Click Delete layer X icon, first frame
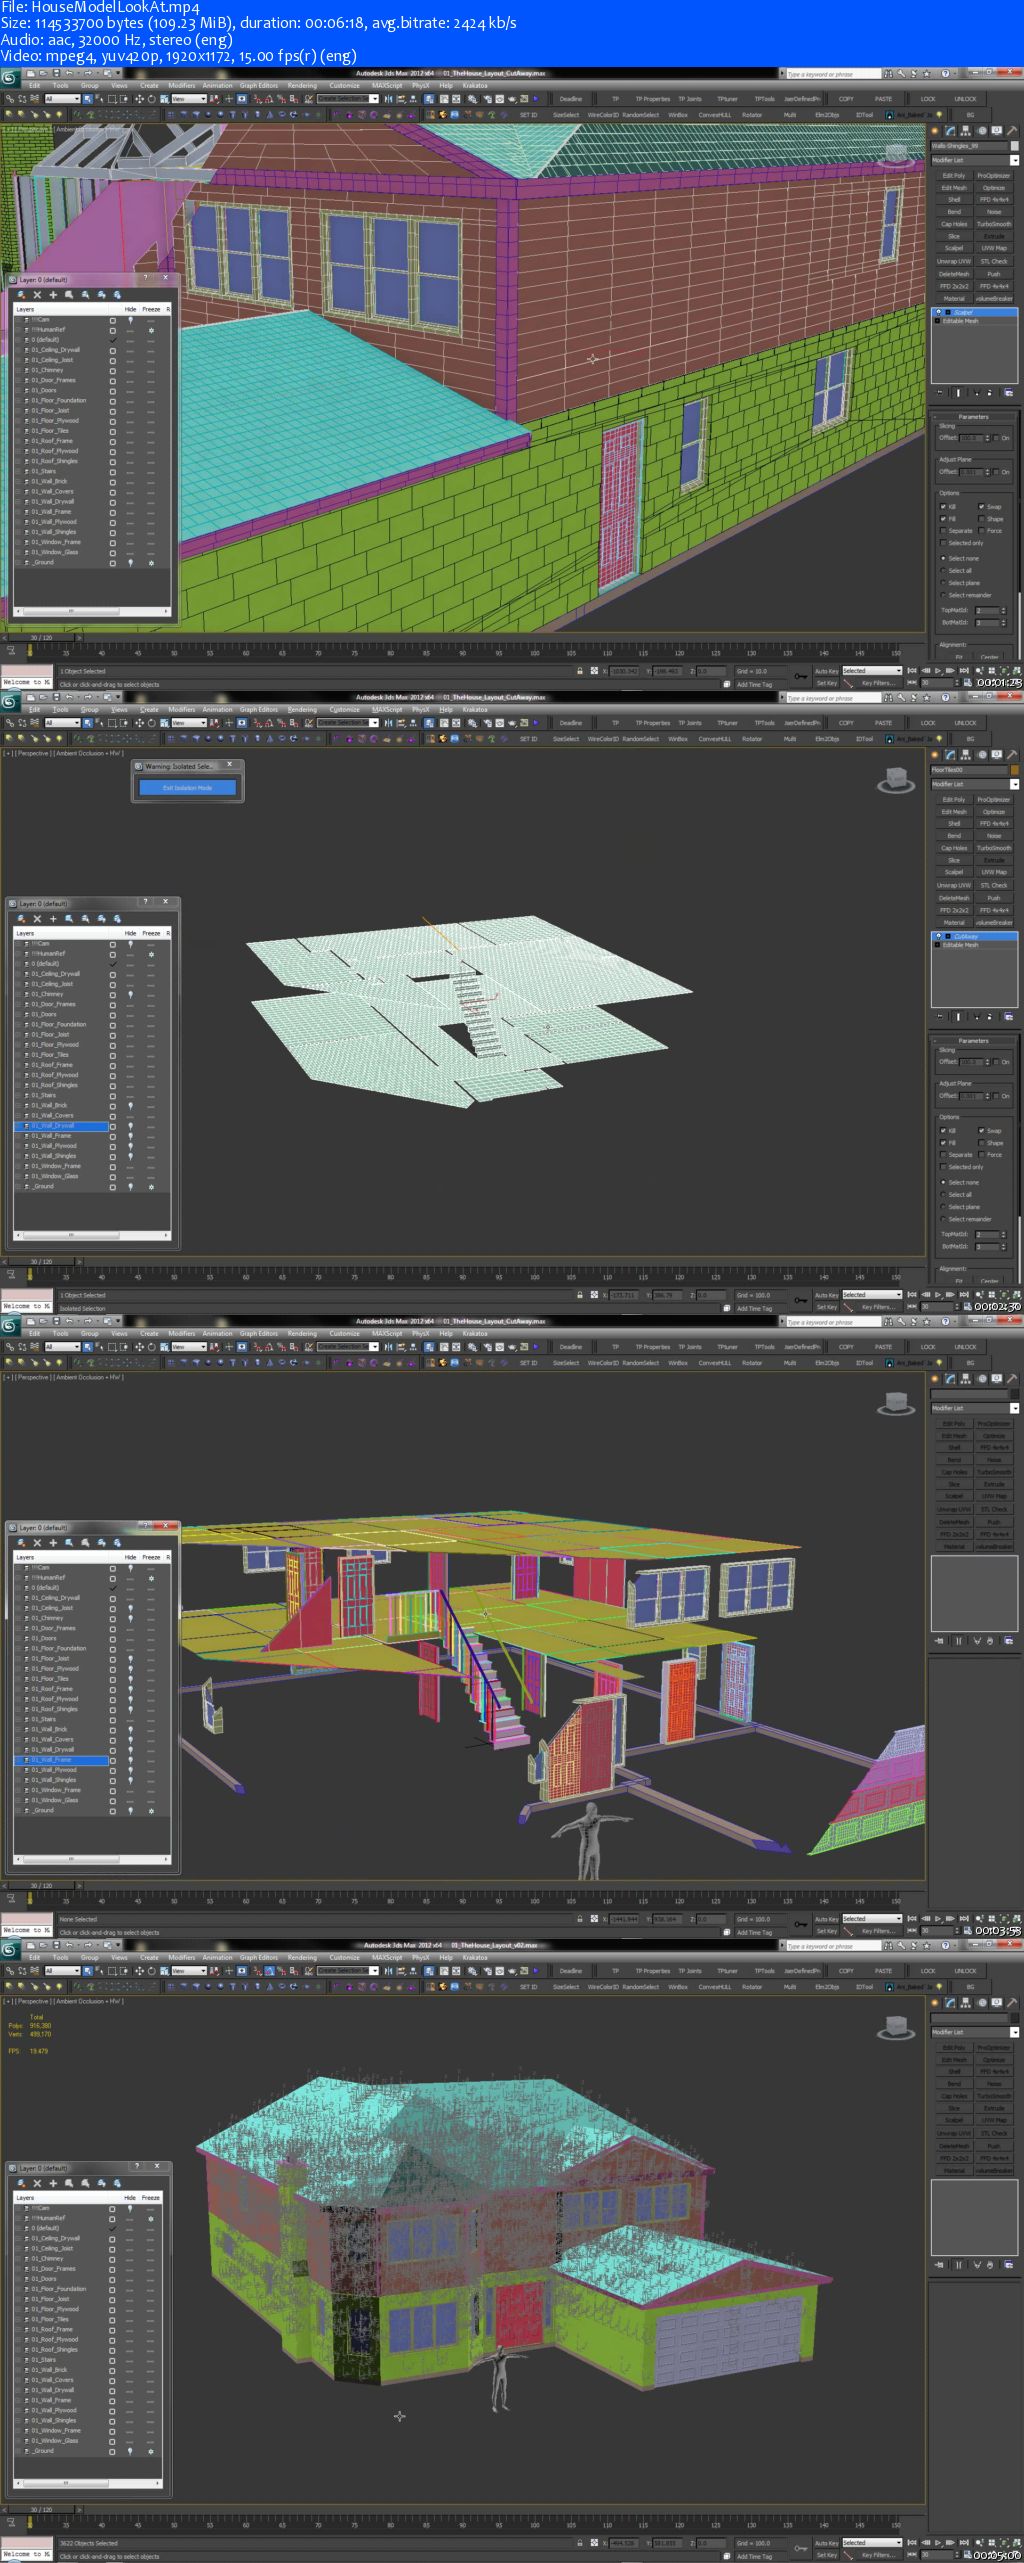The width and height of the screenshot is (1024, 2563). [37, 295]
